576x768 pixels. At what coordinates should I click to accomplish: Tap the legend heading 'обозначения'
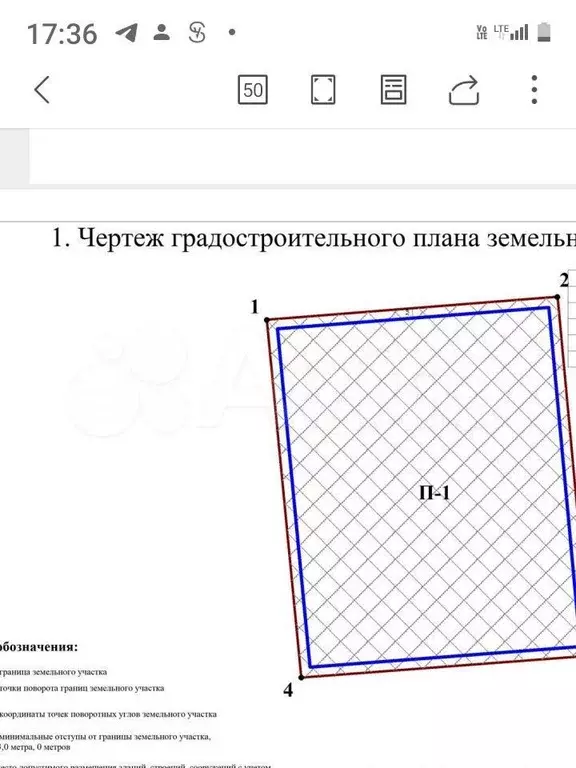click(38, 647)
